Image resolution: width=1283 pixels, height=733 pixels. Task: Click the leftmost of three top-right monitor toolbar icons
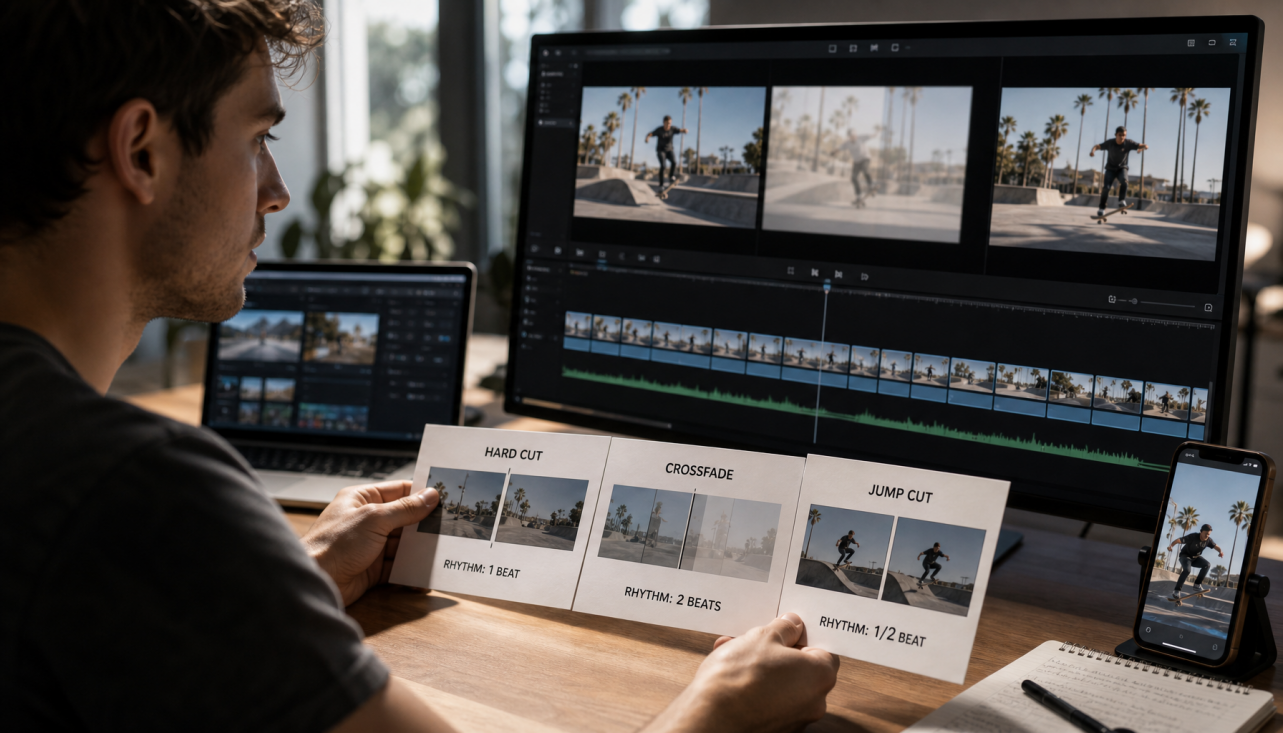click(x=1191, y=43)
